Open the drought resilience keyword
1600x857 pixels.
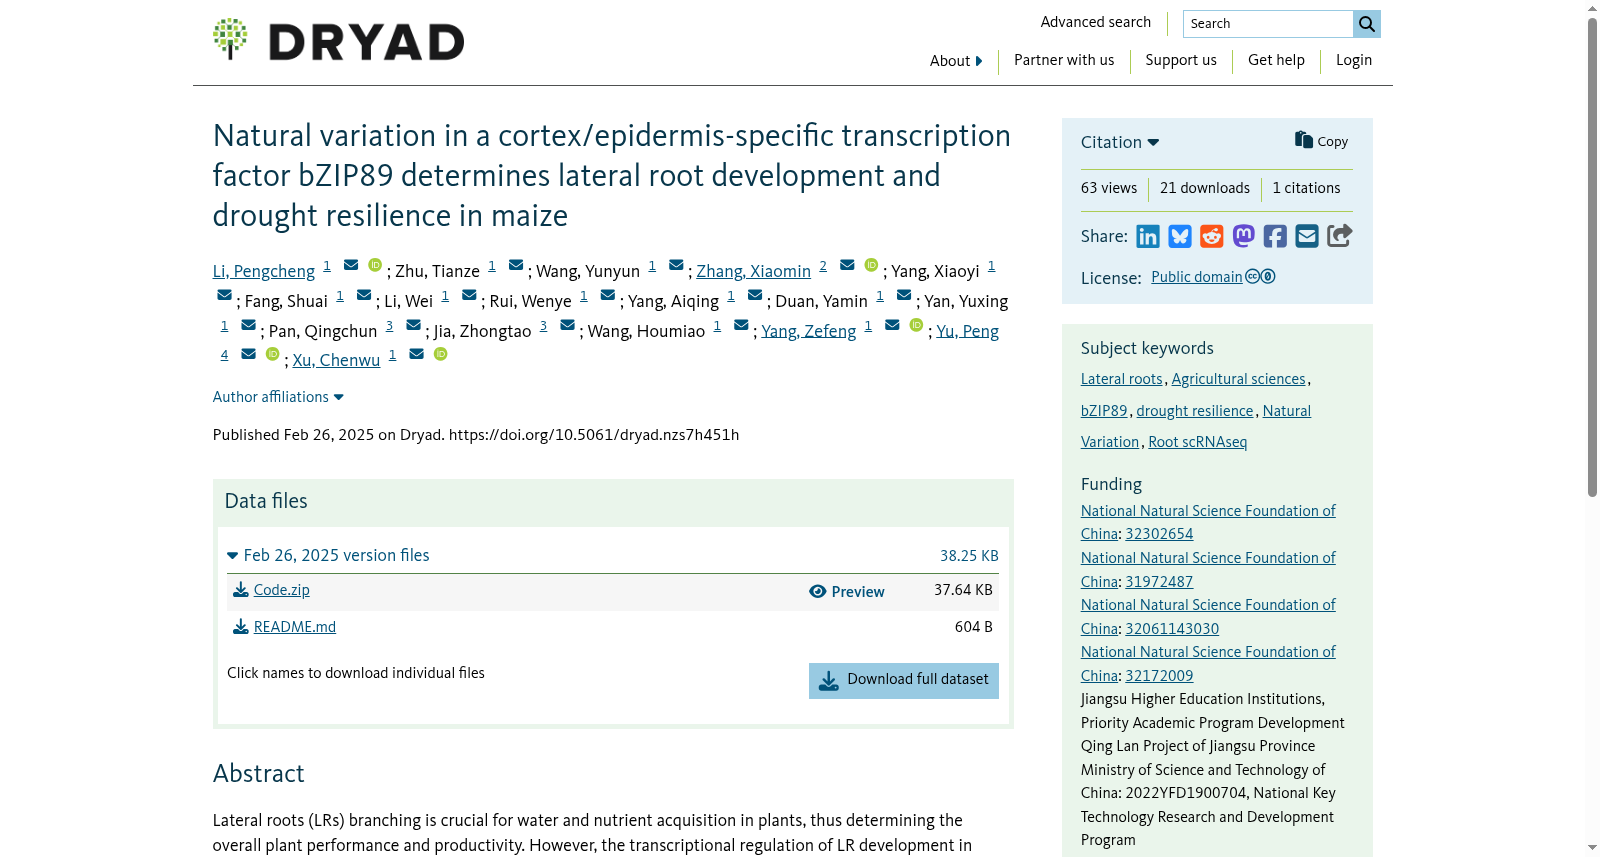(x=1194, y=411)
